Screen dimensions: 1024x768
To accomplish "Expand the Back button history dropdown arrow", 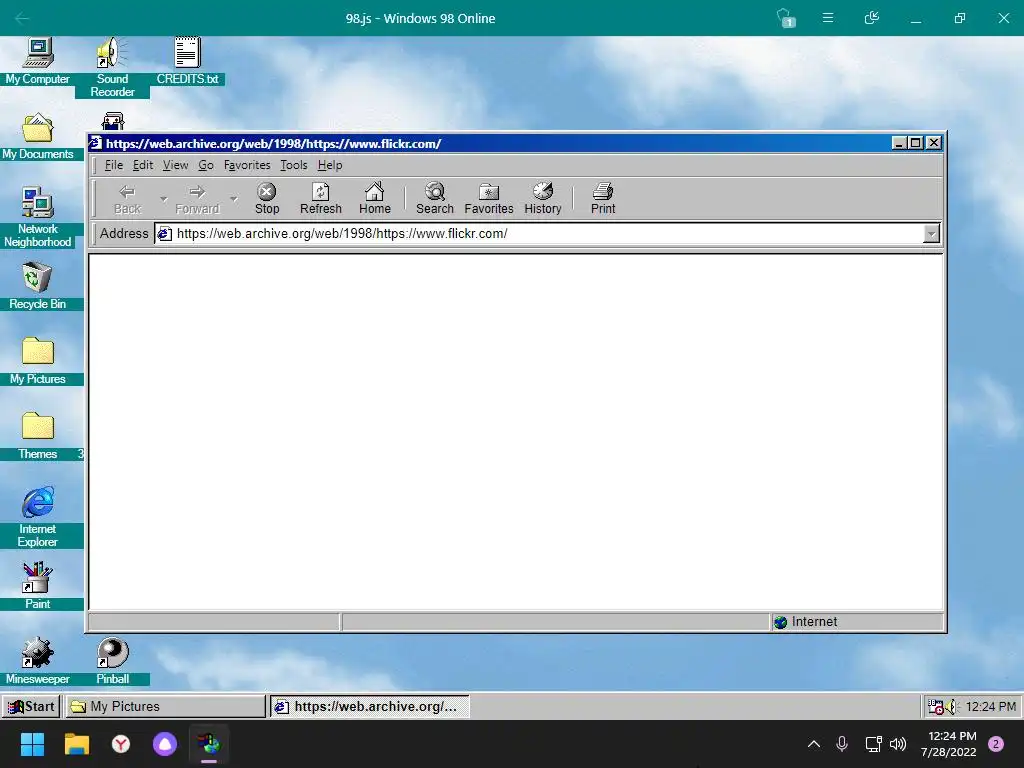I will [163, 199].
